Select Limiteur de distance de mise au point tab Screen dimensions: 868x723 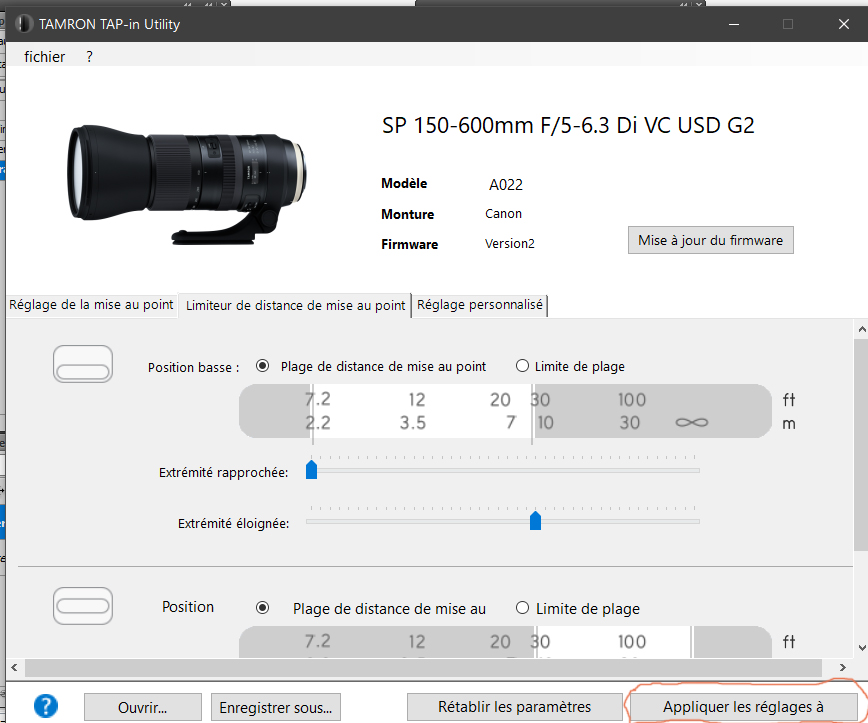click(x=295, y=305)
